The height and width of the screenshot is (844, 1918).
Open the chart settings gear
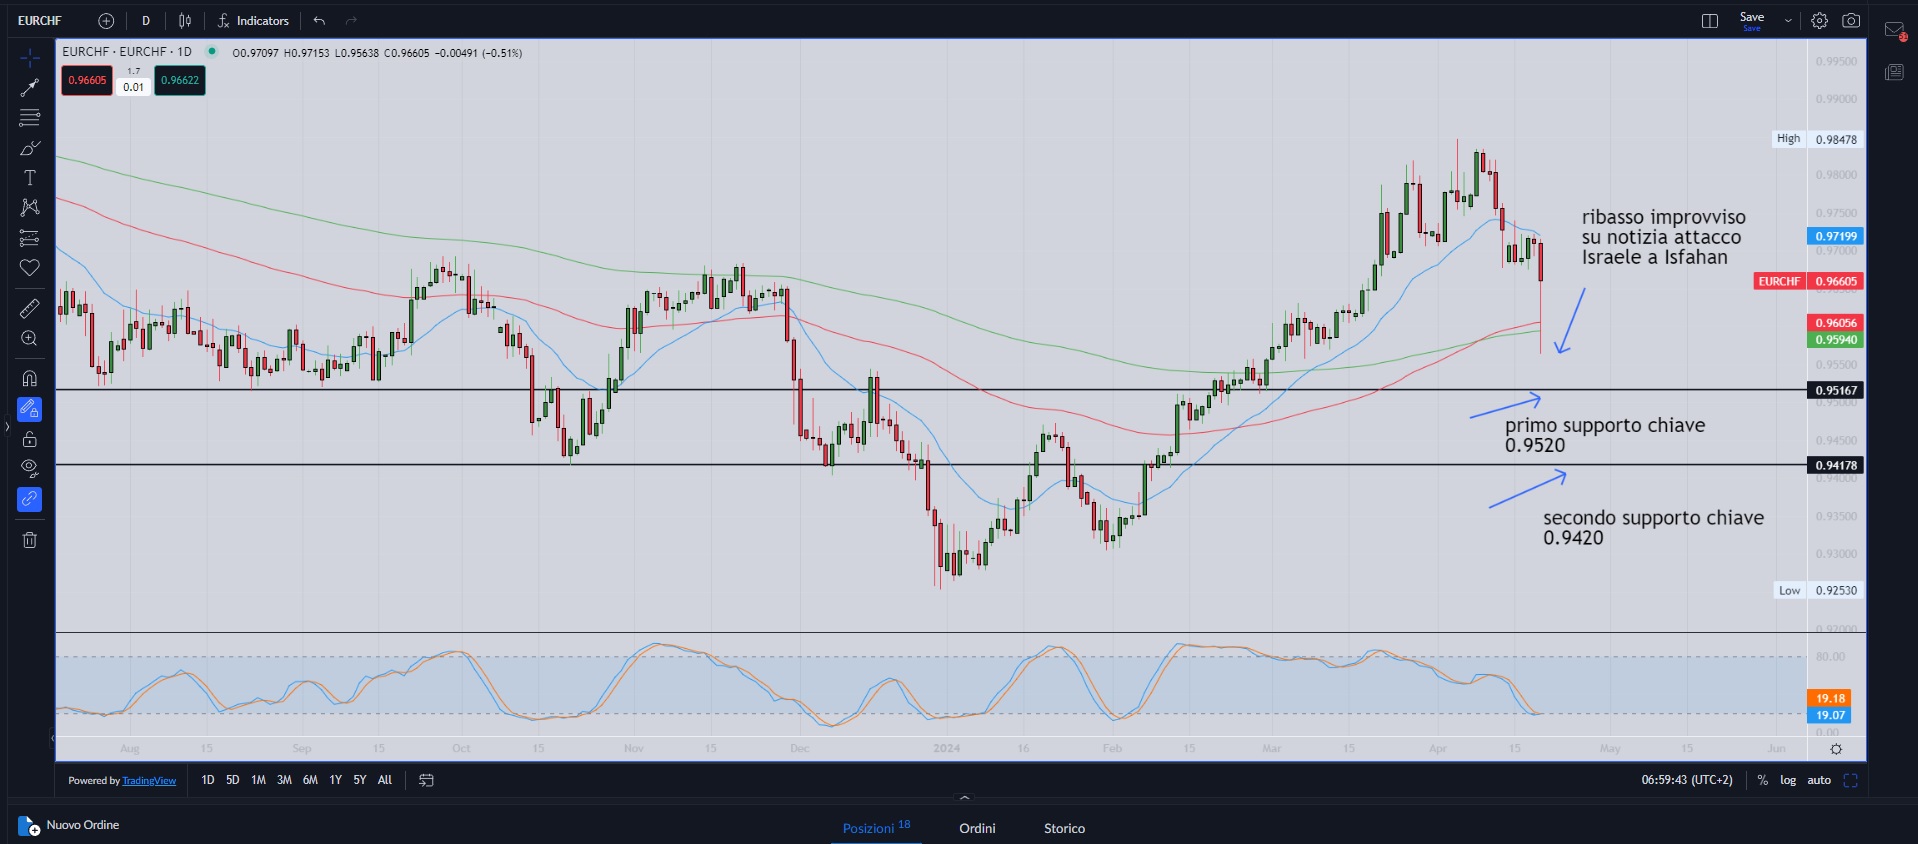[1819, 21]
